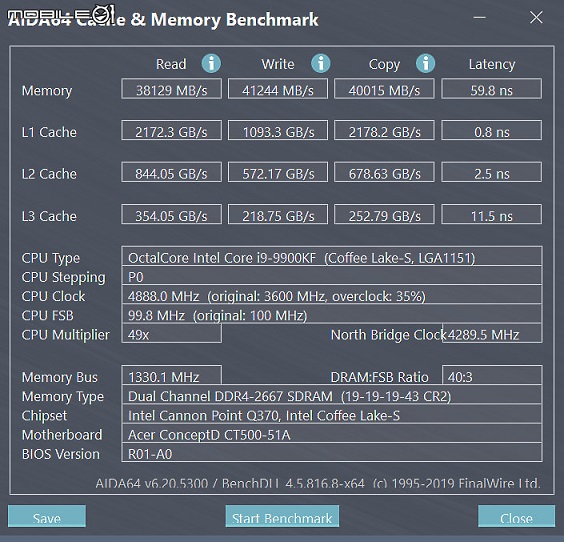Click the North Bridge Clock value field
The image size is (564, 542).
tap(492, 333)
